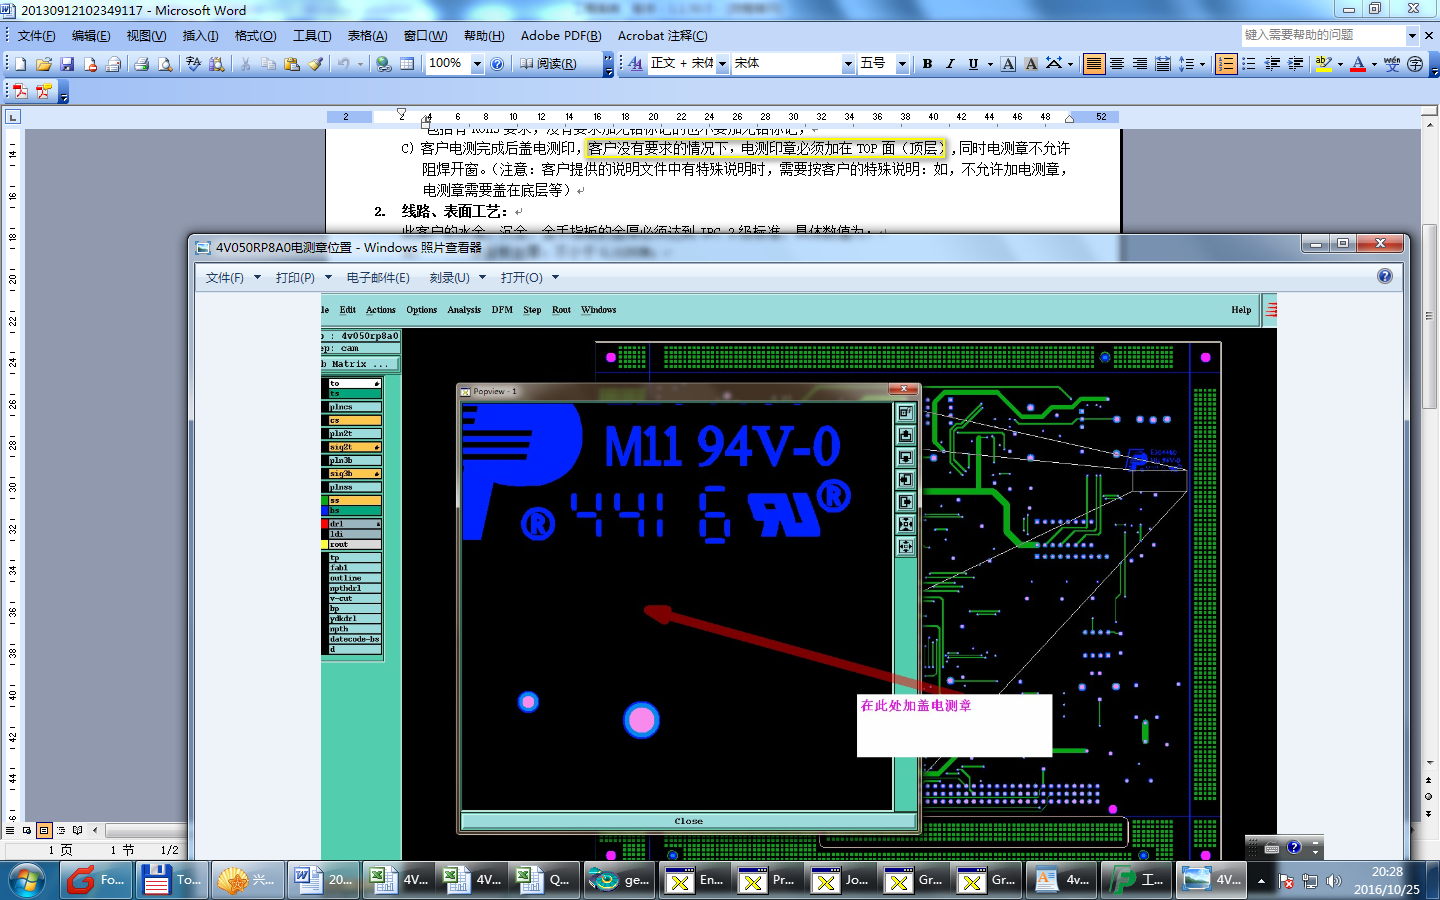1440x900 pixels.
Task: Toggle italic formatting
Action: tap(950, 64)
